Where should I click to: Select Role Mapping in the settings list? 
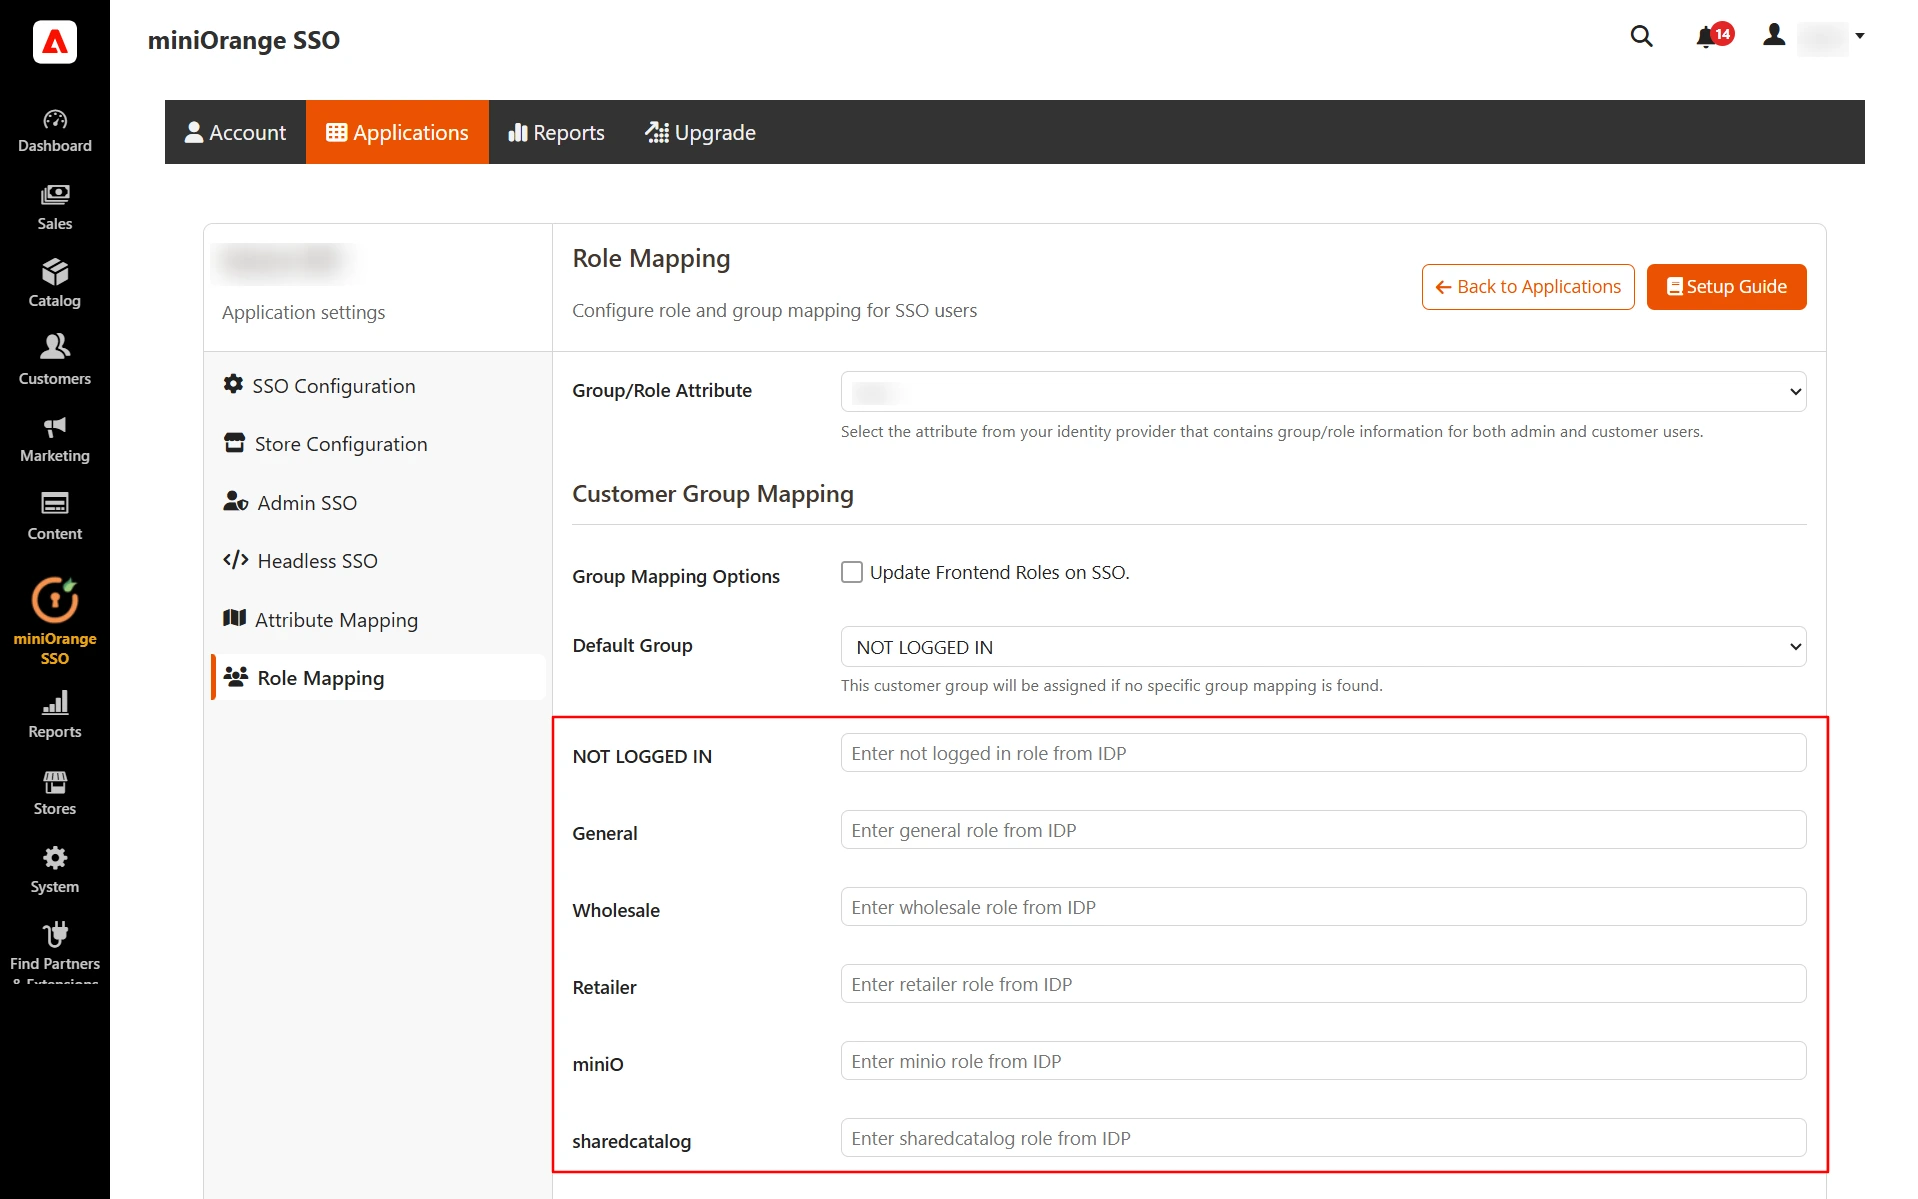378,678
